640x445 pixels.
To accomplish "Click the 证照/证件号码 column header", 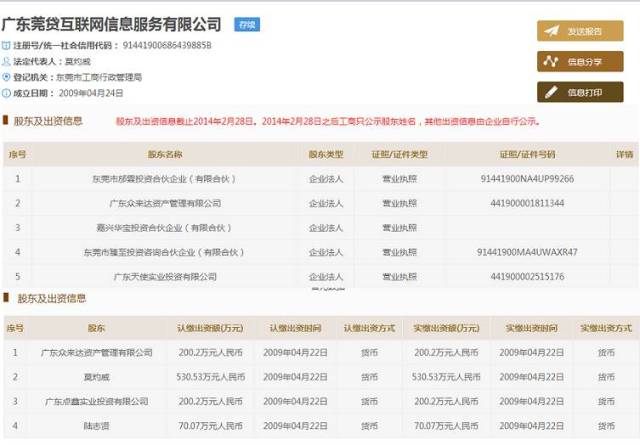I will pos(527,154).
